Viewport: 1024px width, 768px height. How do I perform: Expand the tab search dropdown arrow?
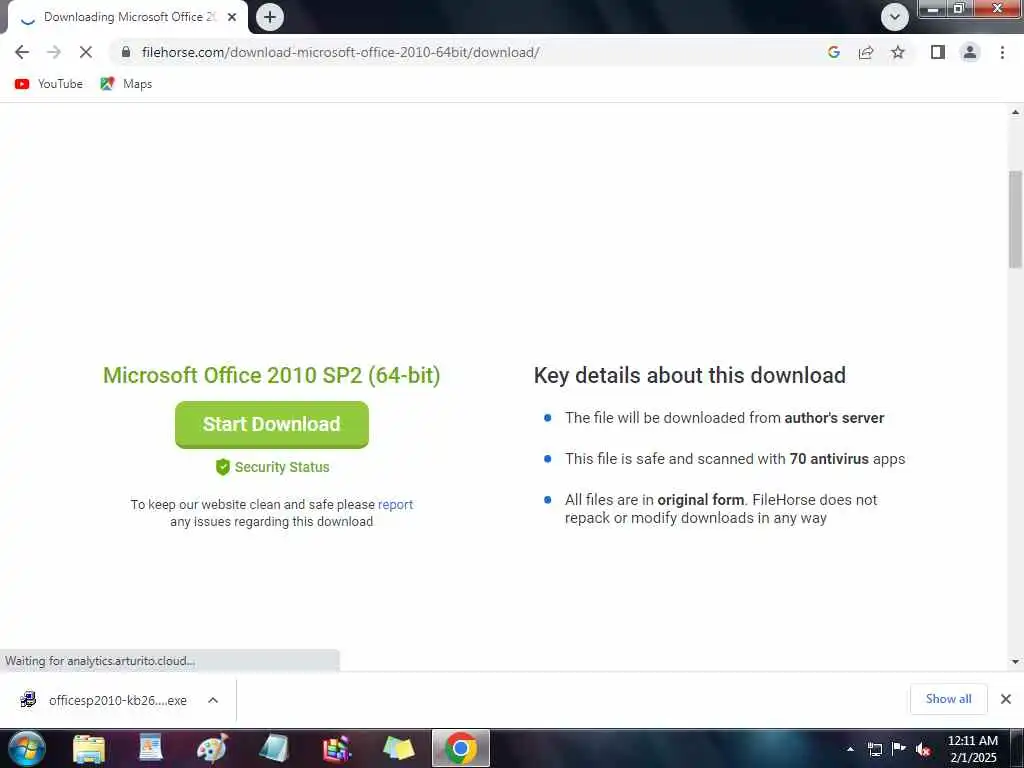pos(895,17)
